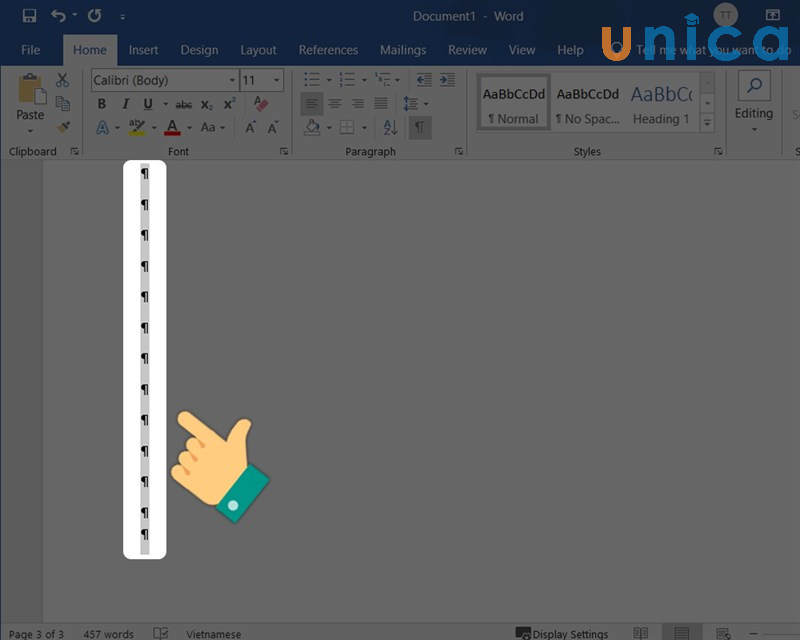Center align the text
Image resolution: width=800 pixels, height=640 pixels.
tap(335, 104)
